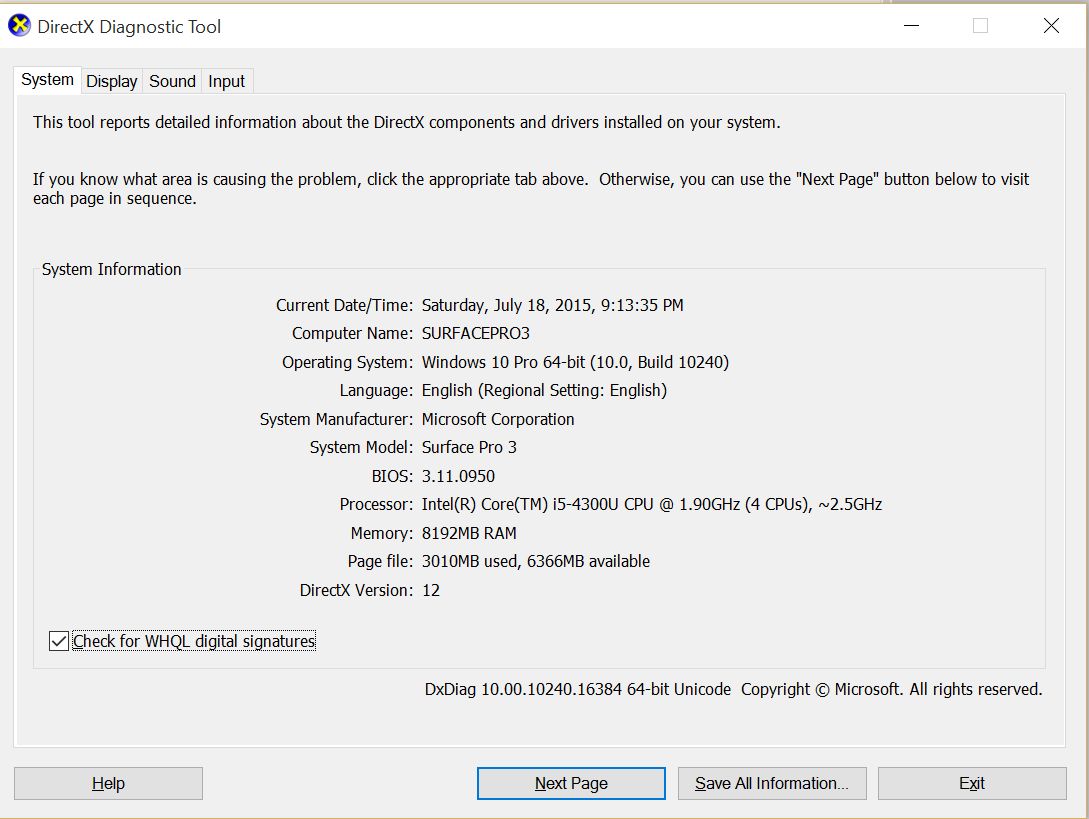Click the Processor label
The width and height of the screenshot is (1089, 819).
[x=376, y=504]
